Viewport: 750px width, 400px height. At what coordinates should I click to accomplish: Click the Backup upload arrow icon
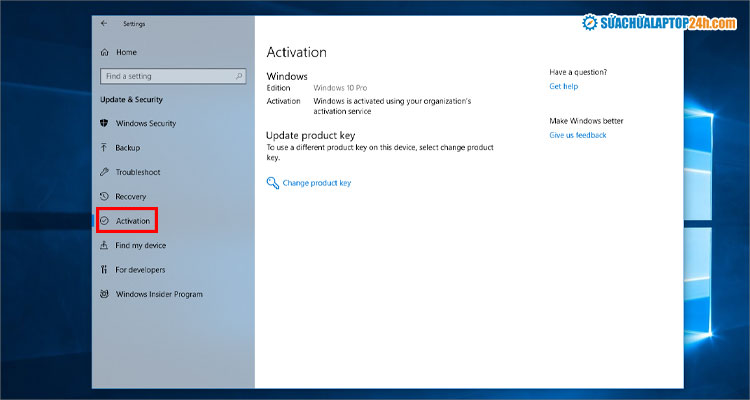point(105,148)
